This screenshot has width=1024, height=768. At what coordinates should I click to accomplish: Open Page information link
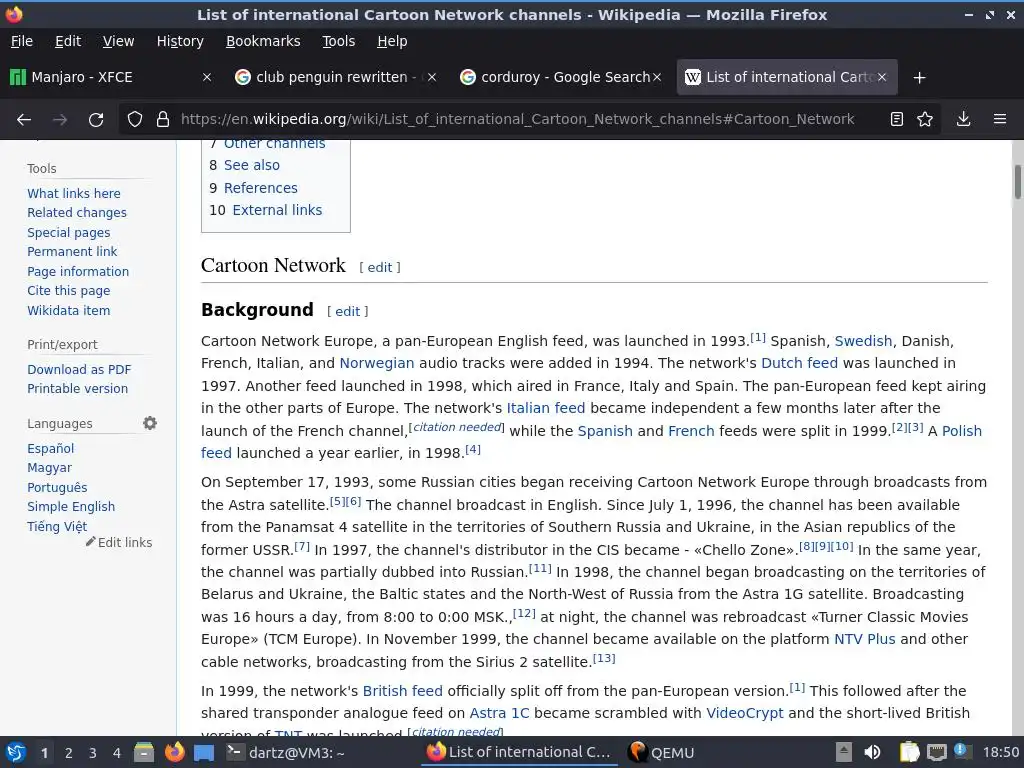pyautogui.click(x=78, y=271)
